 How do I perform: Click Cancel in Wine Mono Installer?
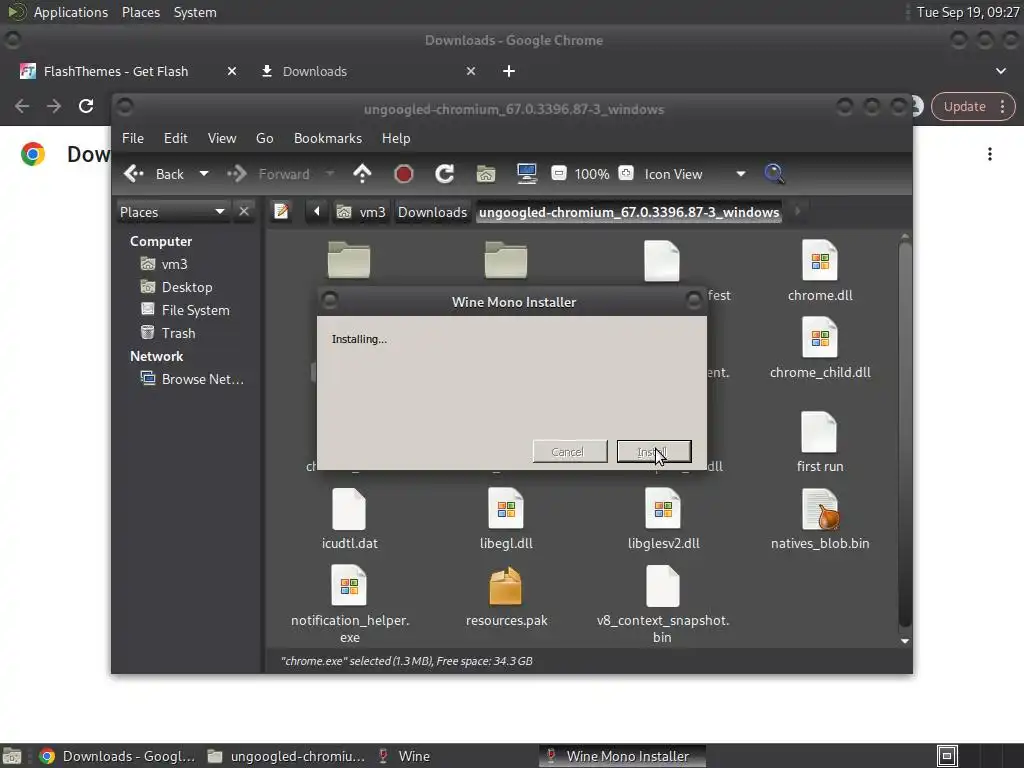(570, 452)
